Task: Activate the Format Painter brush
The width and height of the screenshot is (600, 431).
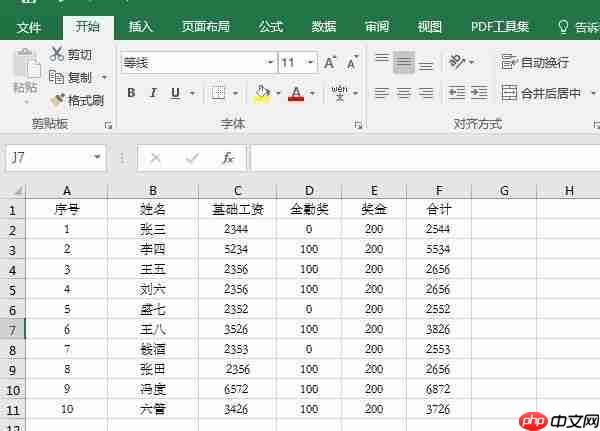Action: pos(57,100)
